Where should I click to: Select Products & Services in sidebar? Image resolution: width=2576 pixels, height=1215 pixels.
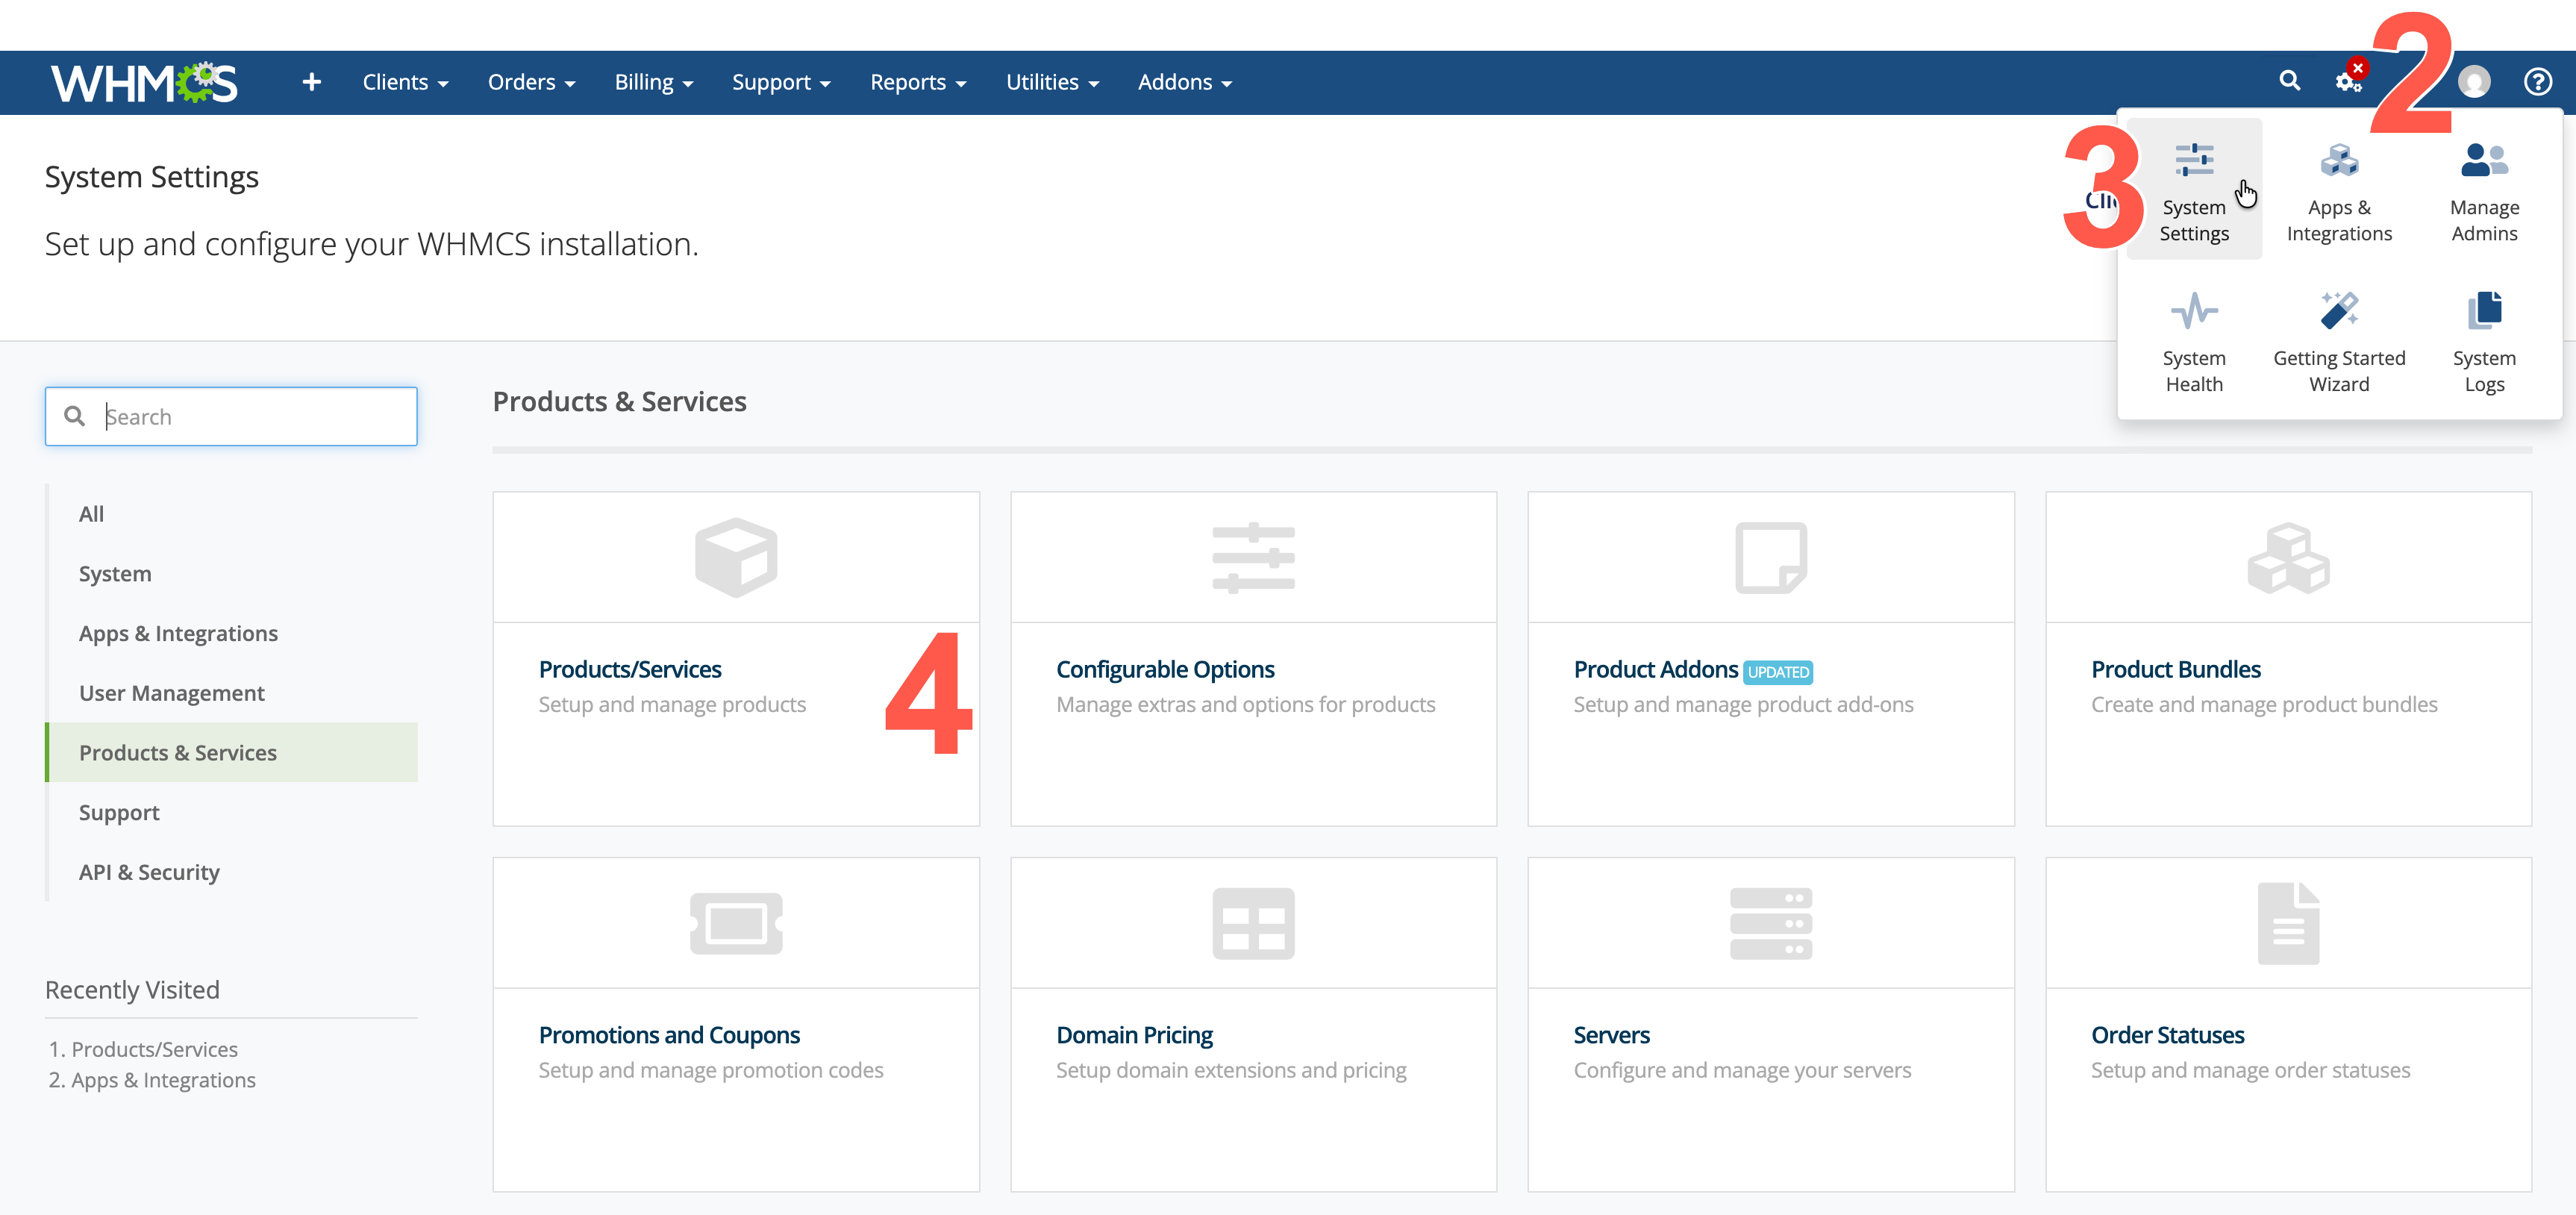(232, 752)
